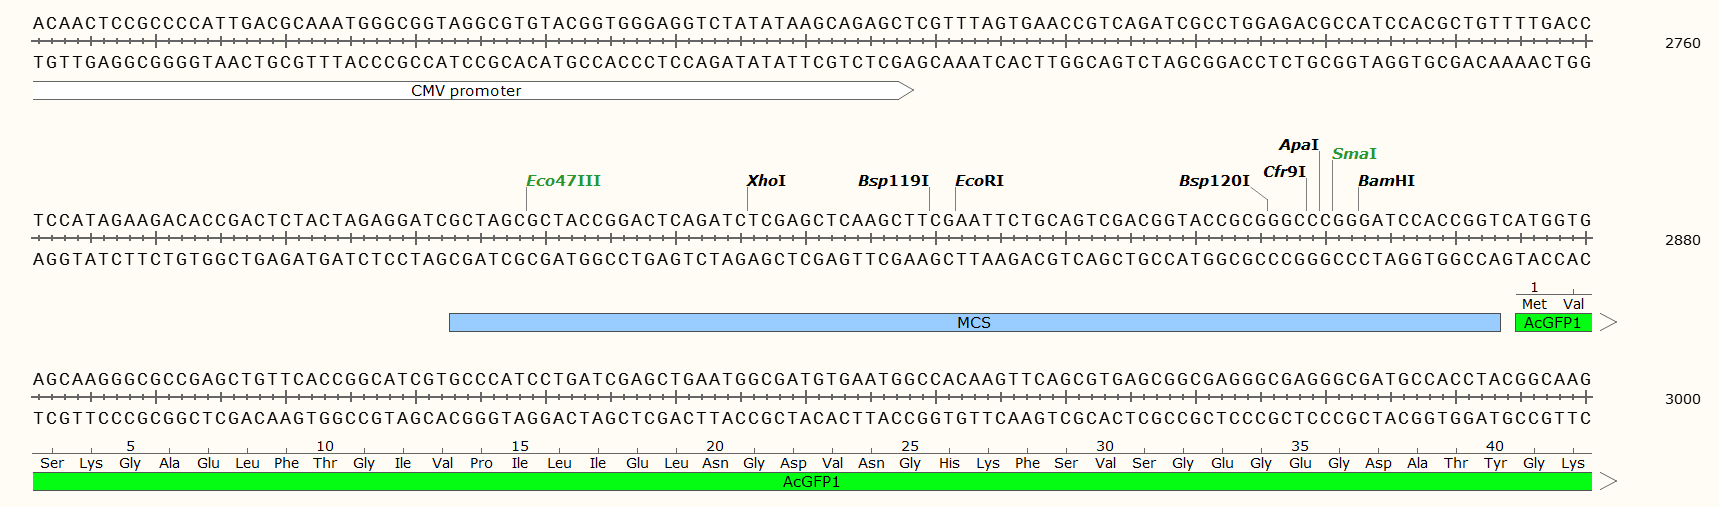Viewport: 1719px width, 507px height.
Task: Select the green SmaI enzyme label
Action: [x=1354, y=154]
